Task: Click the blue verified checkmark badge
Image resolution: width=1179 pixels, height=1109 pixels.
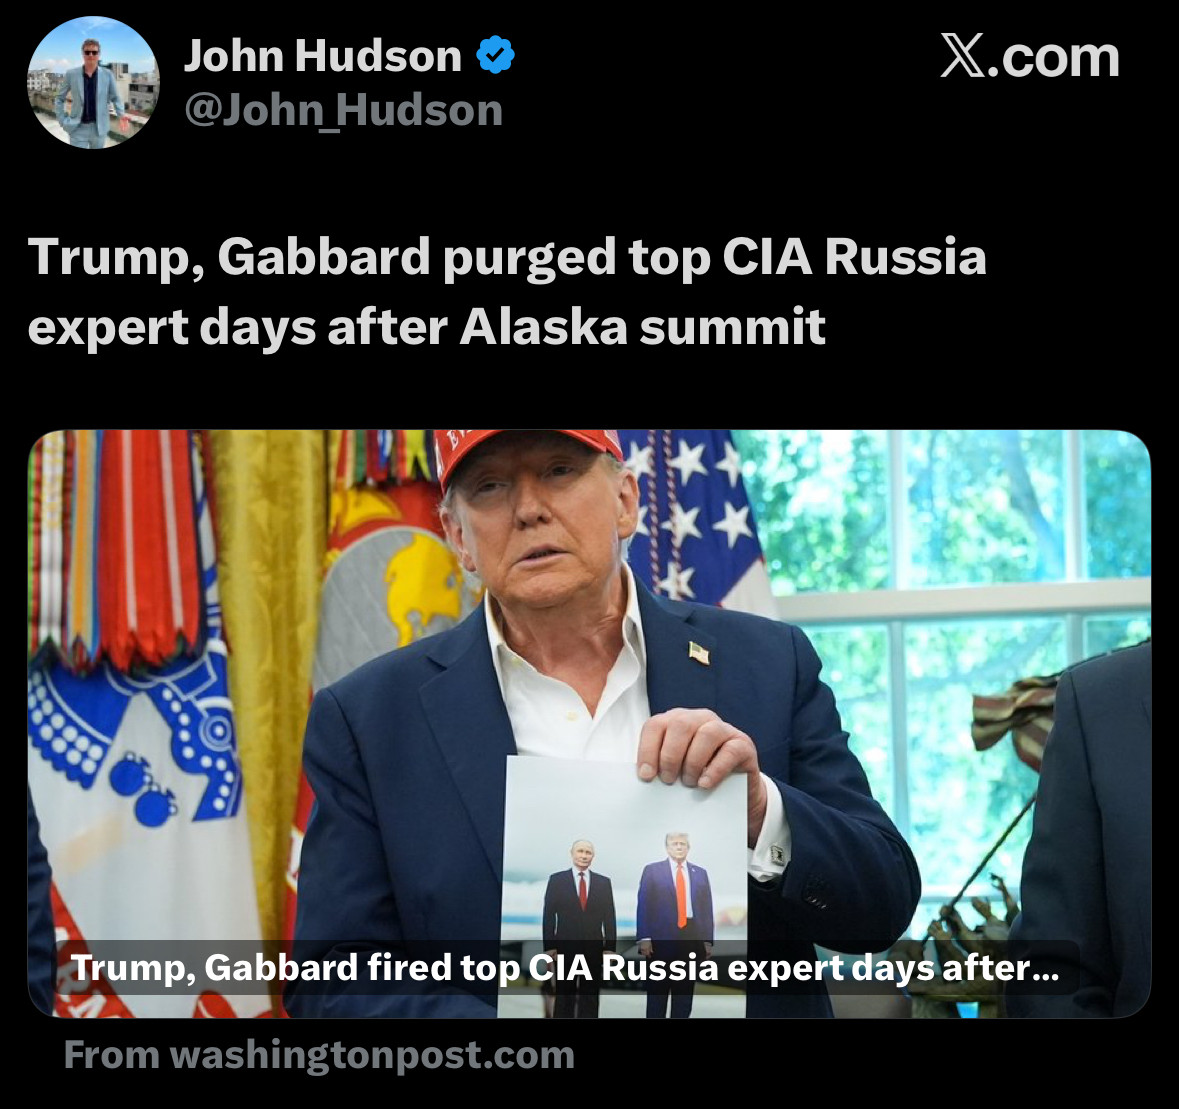Action: (496, 55)
